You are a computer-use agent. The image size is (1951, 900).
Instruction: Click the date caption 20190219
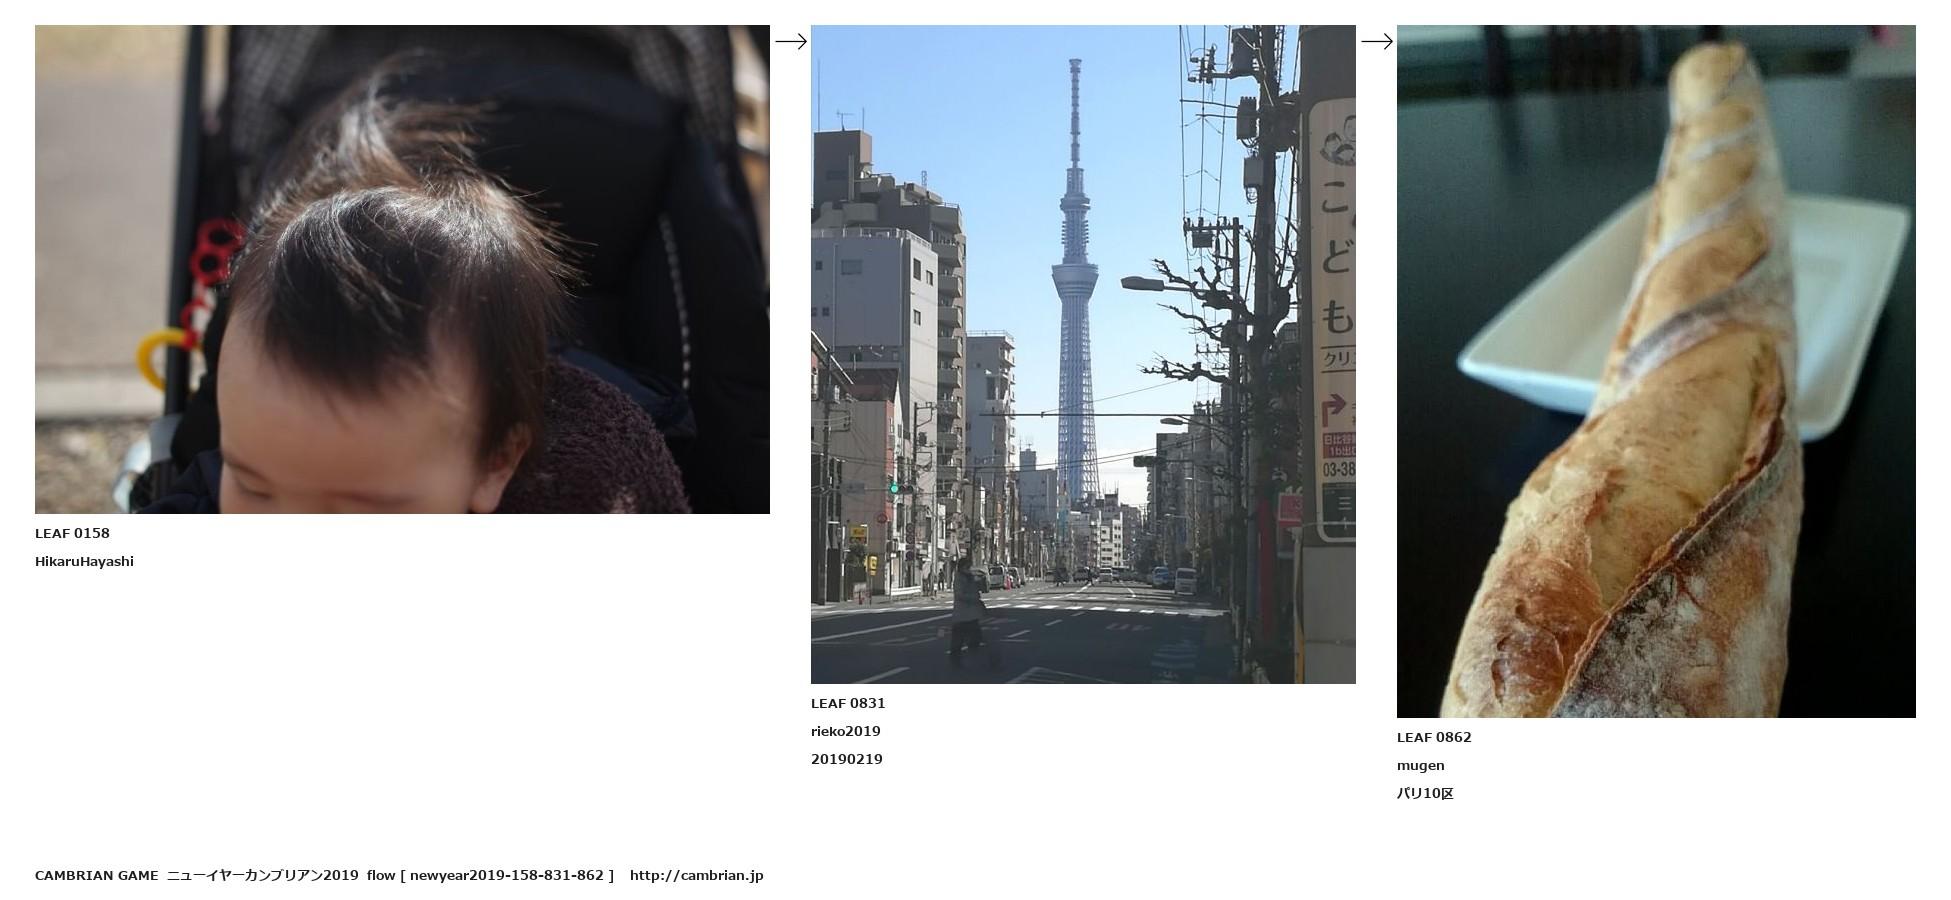(846, 759)
